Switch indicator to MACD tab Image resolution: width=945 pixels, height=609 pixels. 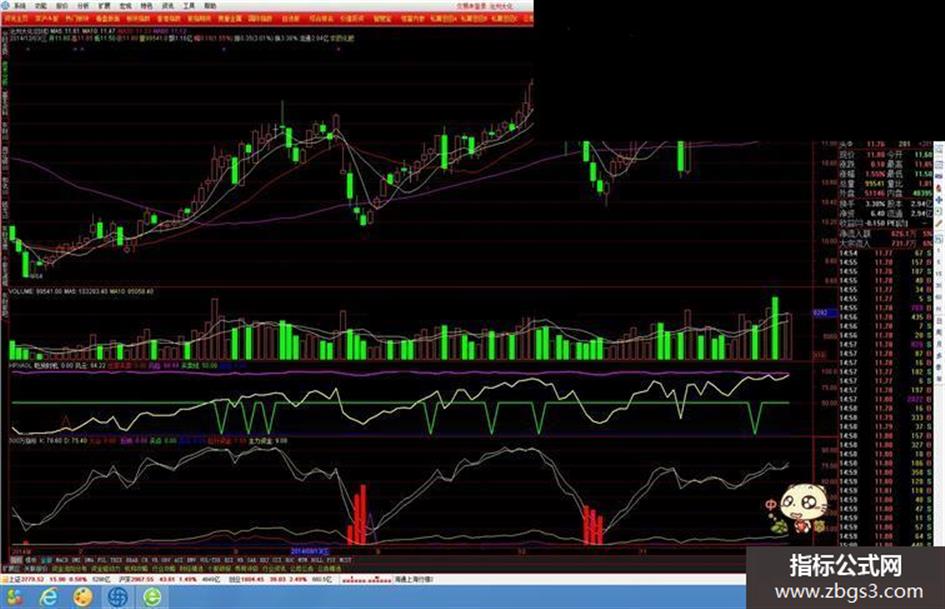pos(61,560)
